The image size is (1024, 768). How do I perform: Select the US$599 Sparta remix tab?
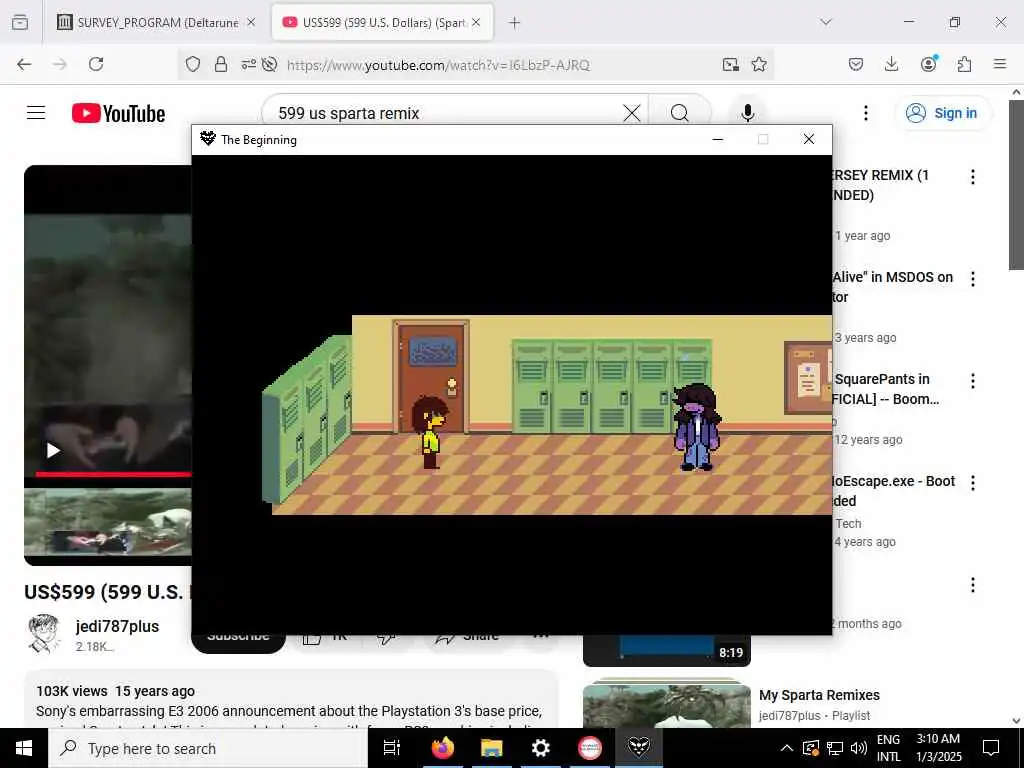click(382, 23)
